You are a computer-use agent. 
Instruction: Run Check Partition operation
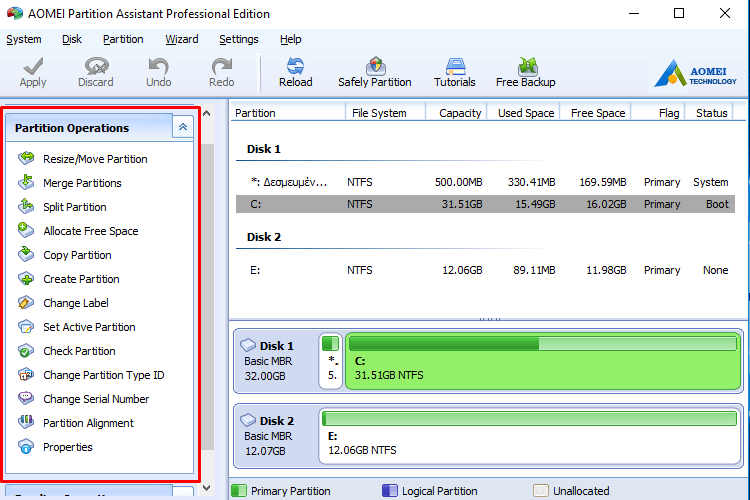(79, 351)
